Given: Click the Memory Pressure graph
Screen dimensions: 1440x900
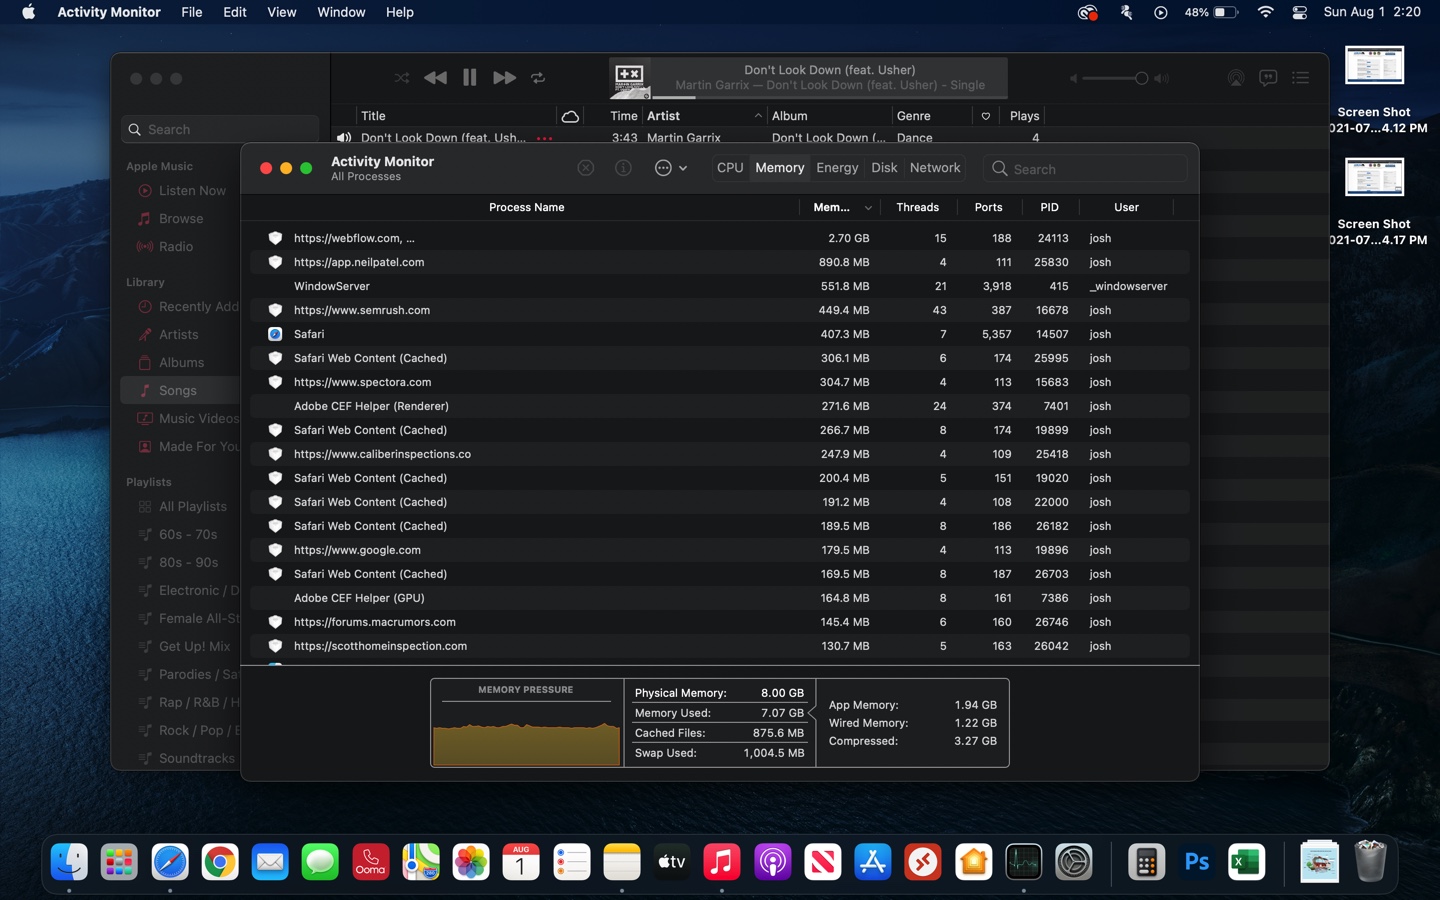Looking at the screenshot, I should (526, 732).
